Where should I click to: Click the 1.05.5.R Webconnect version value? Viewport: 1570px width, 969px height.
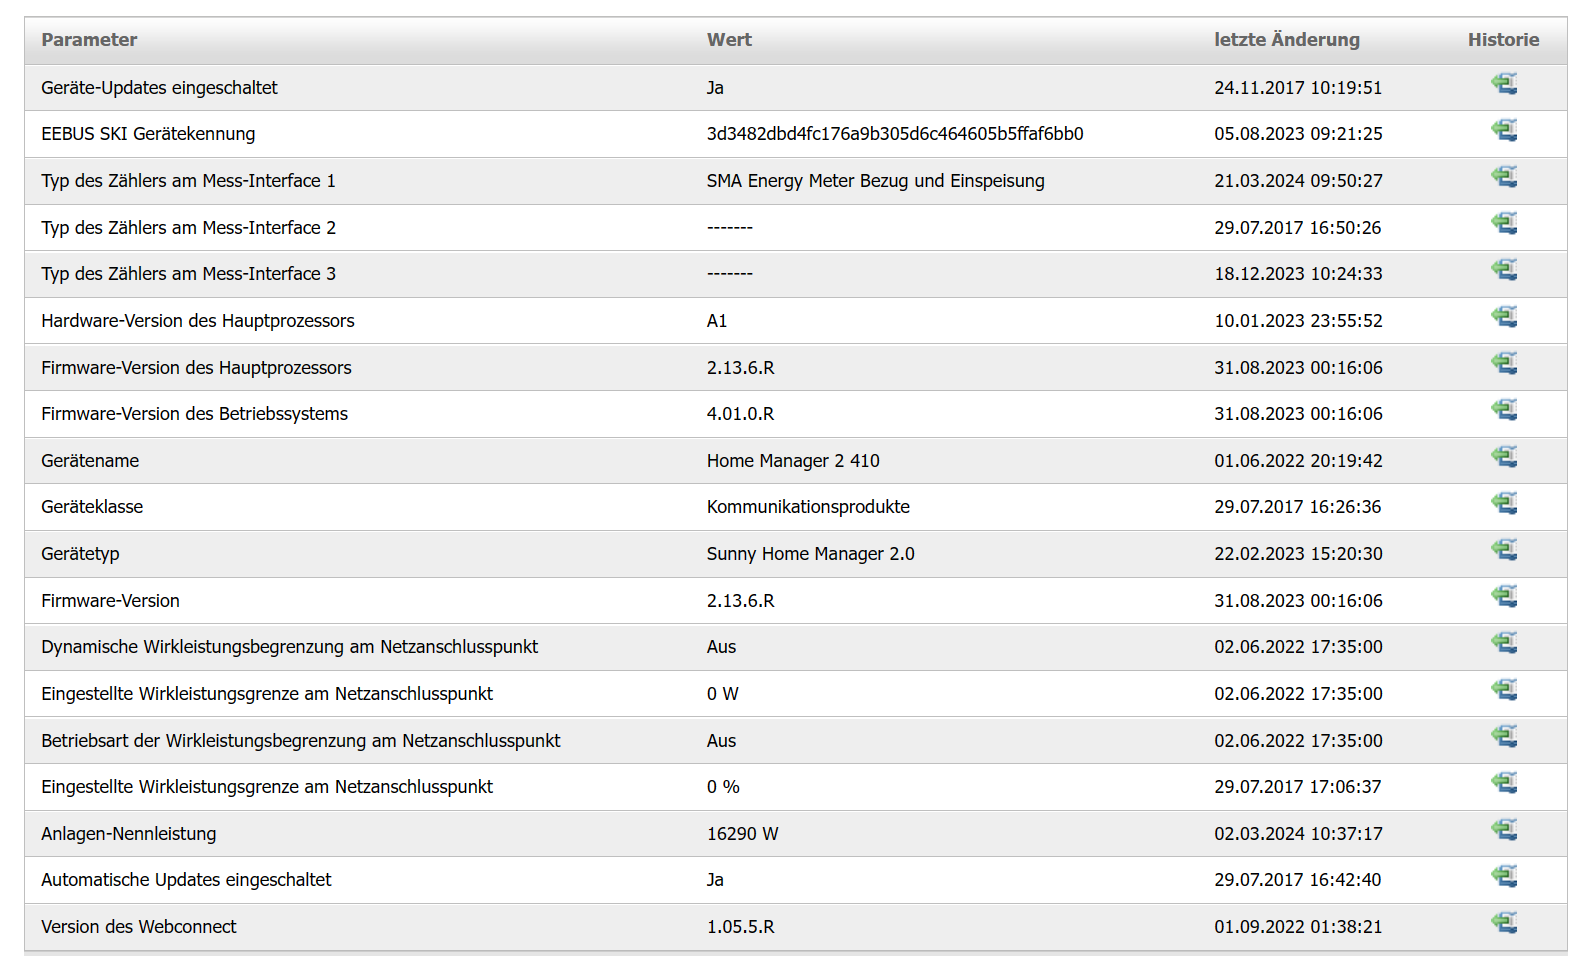740,927
